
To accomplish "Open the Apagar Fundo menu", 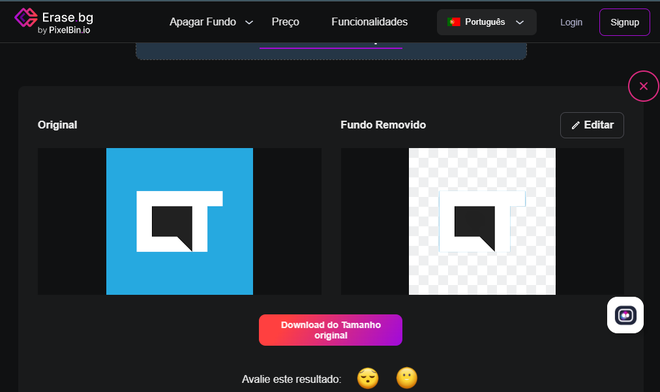I will coord(203,22).
